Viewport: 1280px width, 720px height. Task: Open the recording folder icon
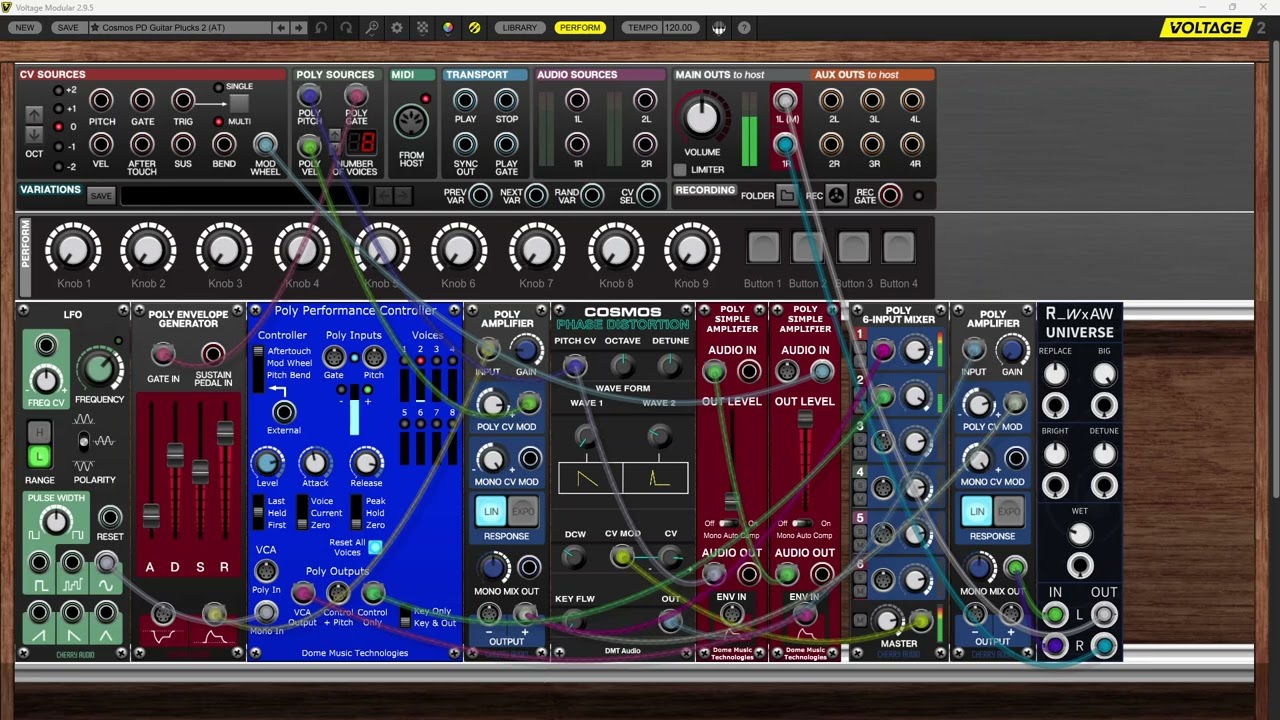tap(788, 196)
